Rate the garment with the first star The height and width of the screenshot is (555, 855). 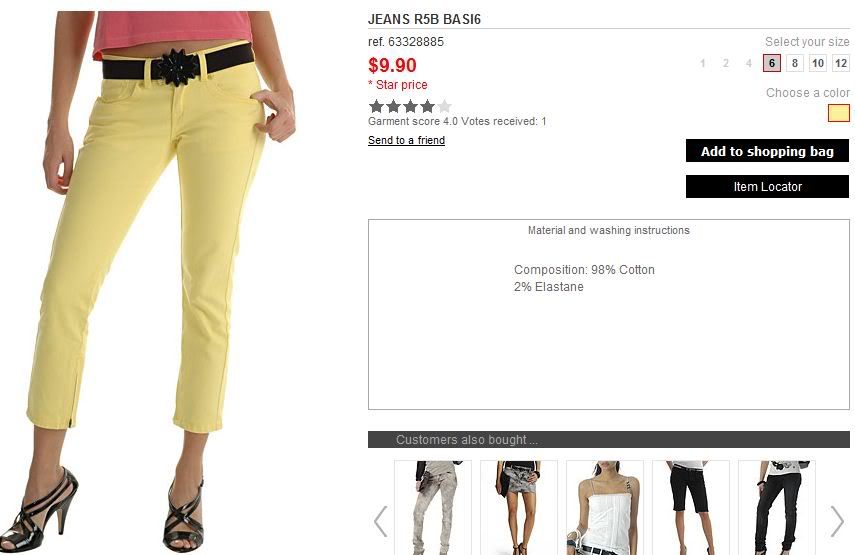376,106
